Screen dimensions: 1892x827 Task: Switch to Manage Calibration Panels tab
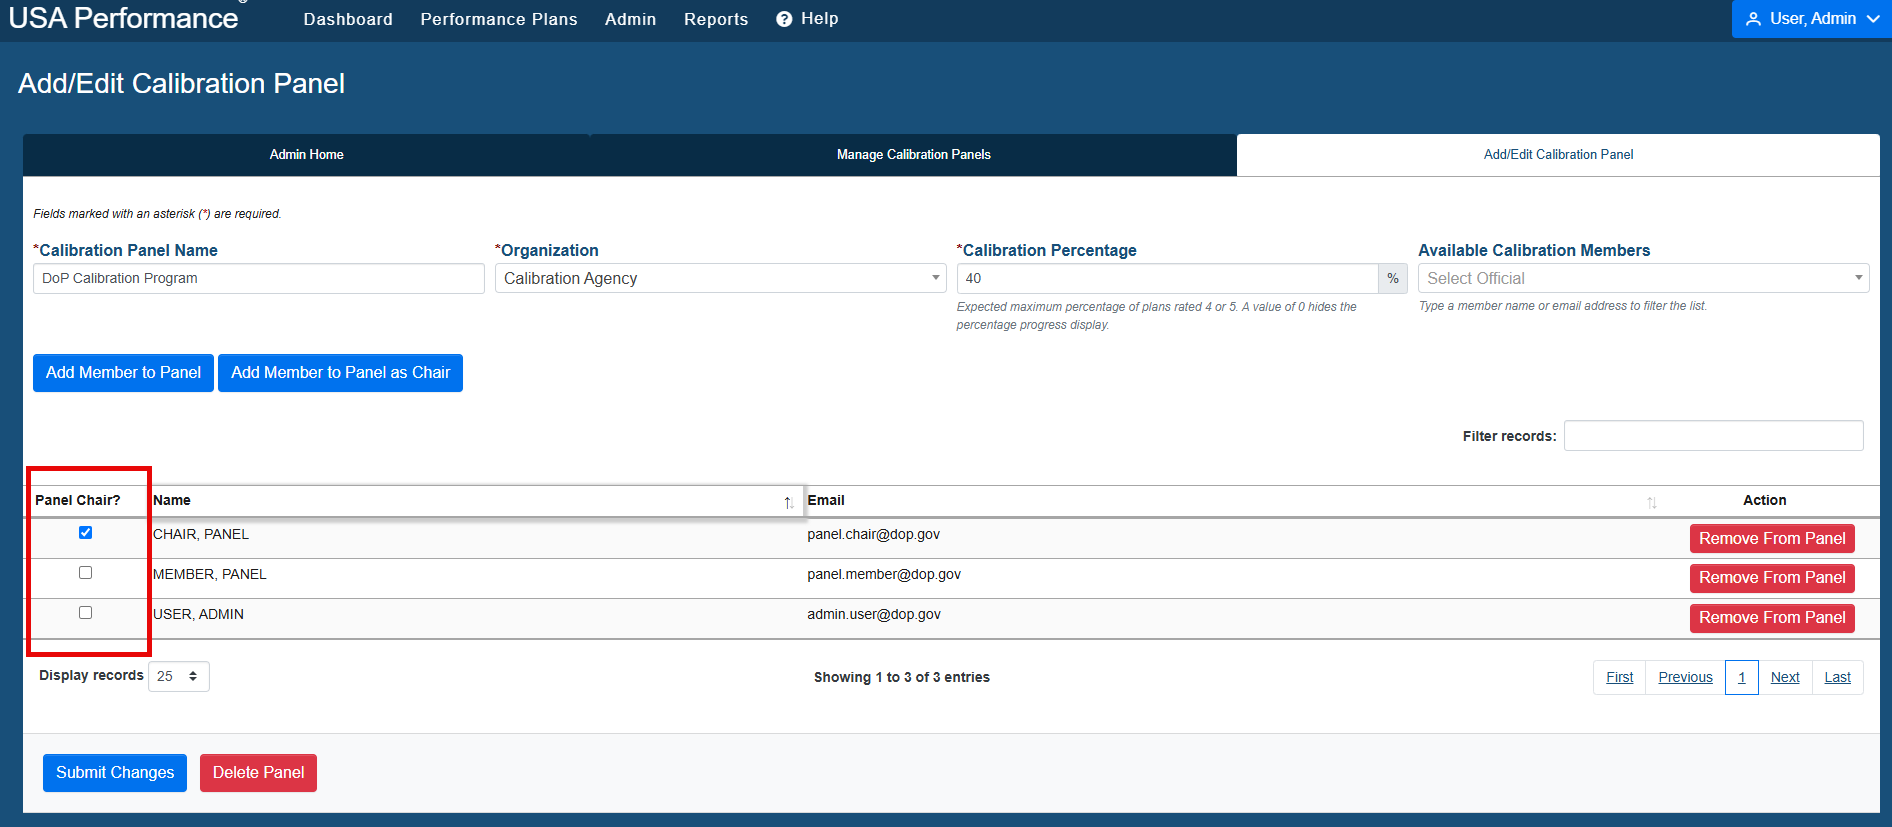click(913, 155)
